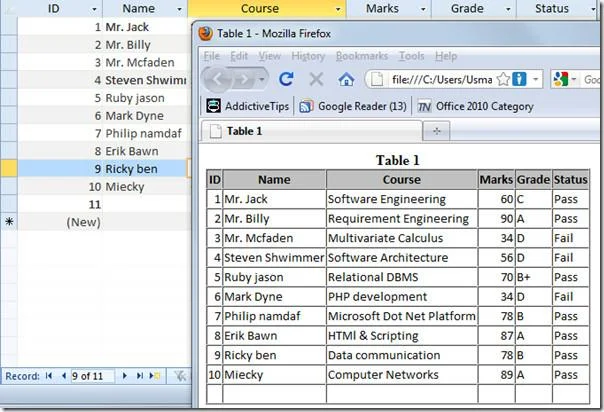
Task: Select the 'Philip namdaf' cell in Access datasheet
Action: [145, 133]
